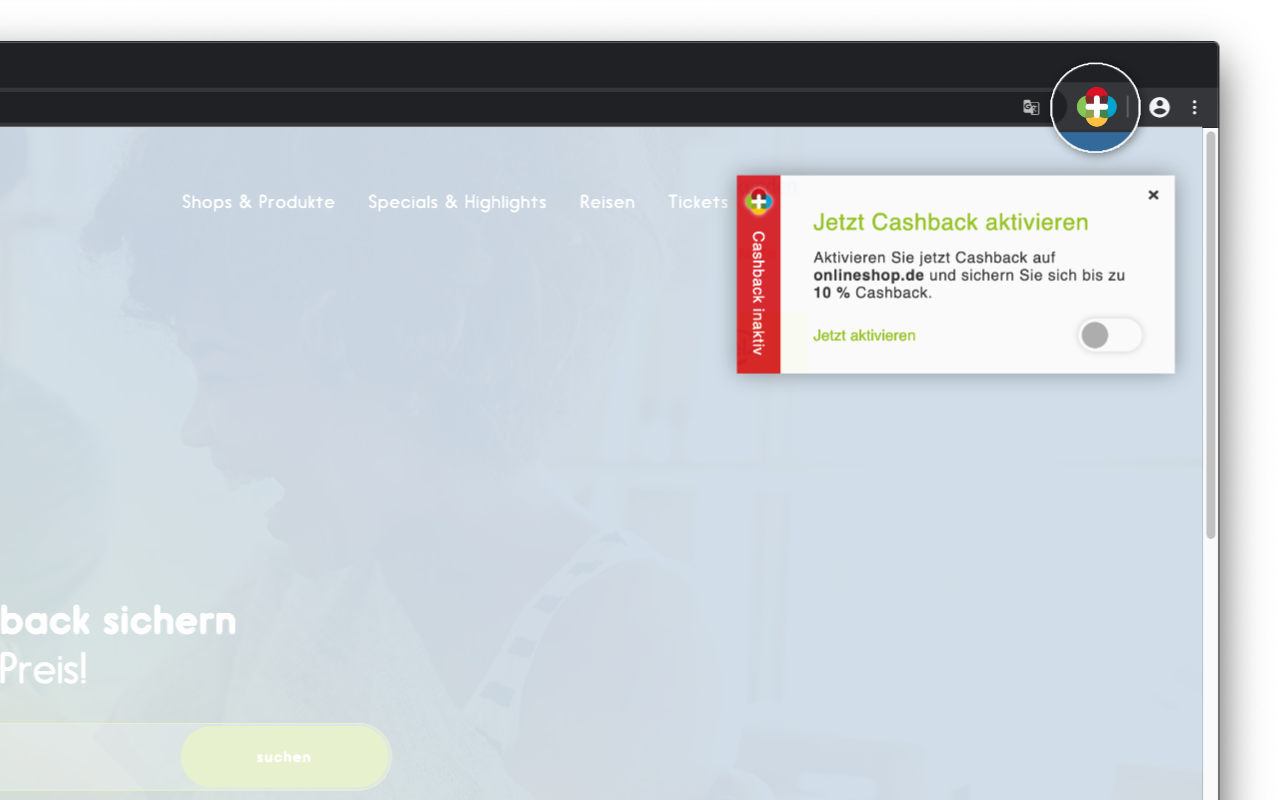Open the Specials & Highlights menu

pos(457,202)
